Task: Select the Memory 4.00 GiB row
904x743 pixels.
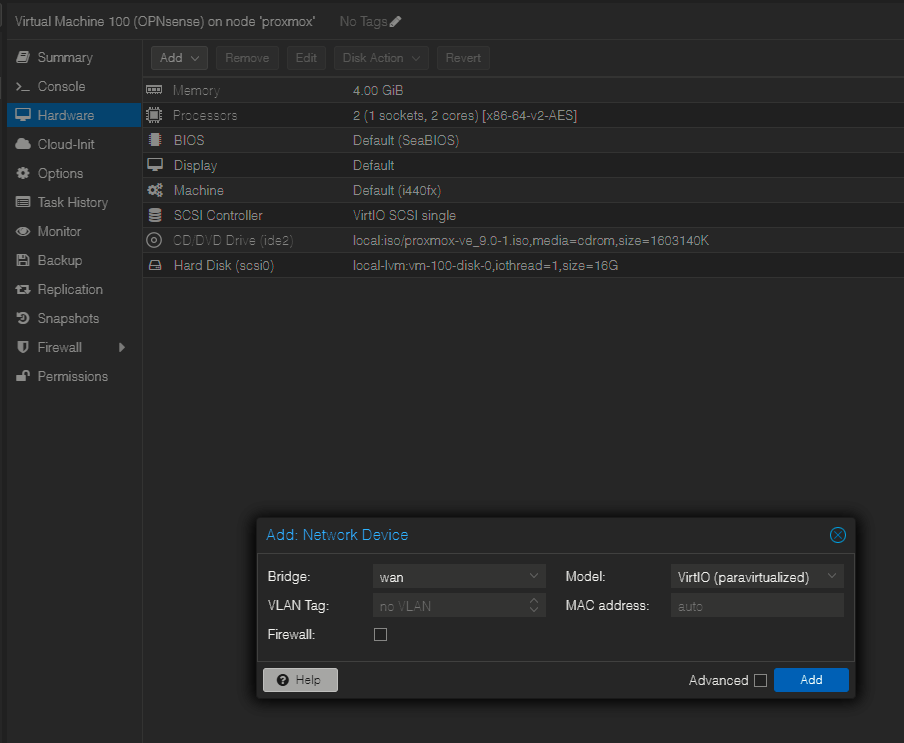Action: tap(523, 90)
